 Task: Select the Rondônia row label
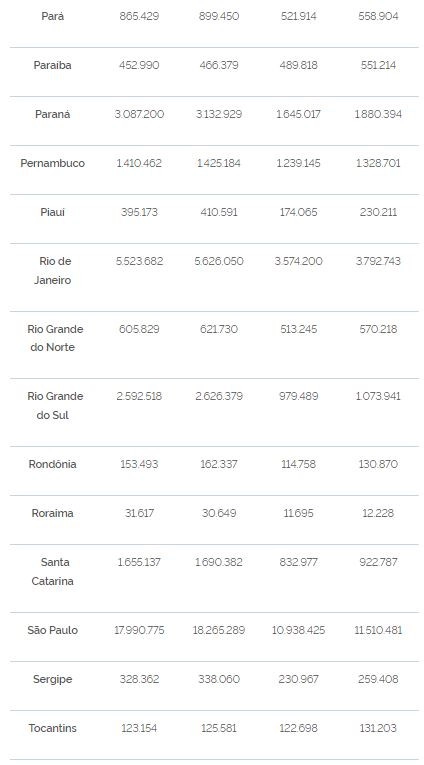coord(53,464)
